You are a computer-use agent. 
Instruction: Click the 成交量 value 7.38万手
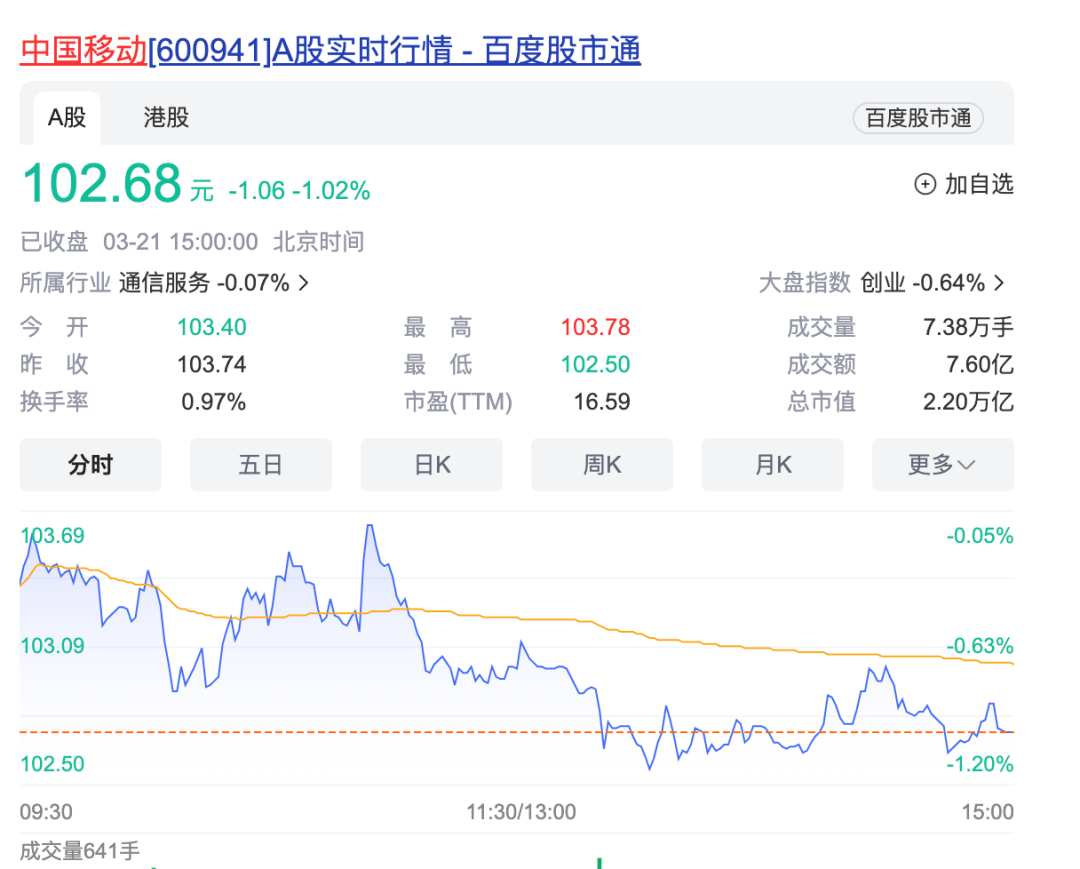[968, 327]
